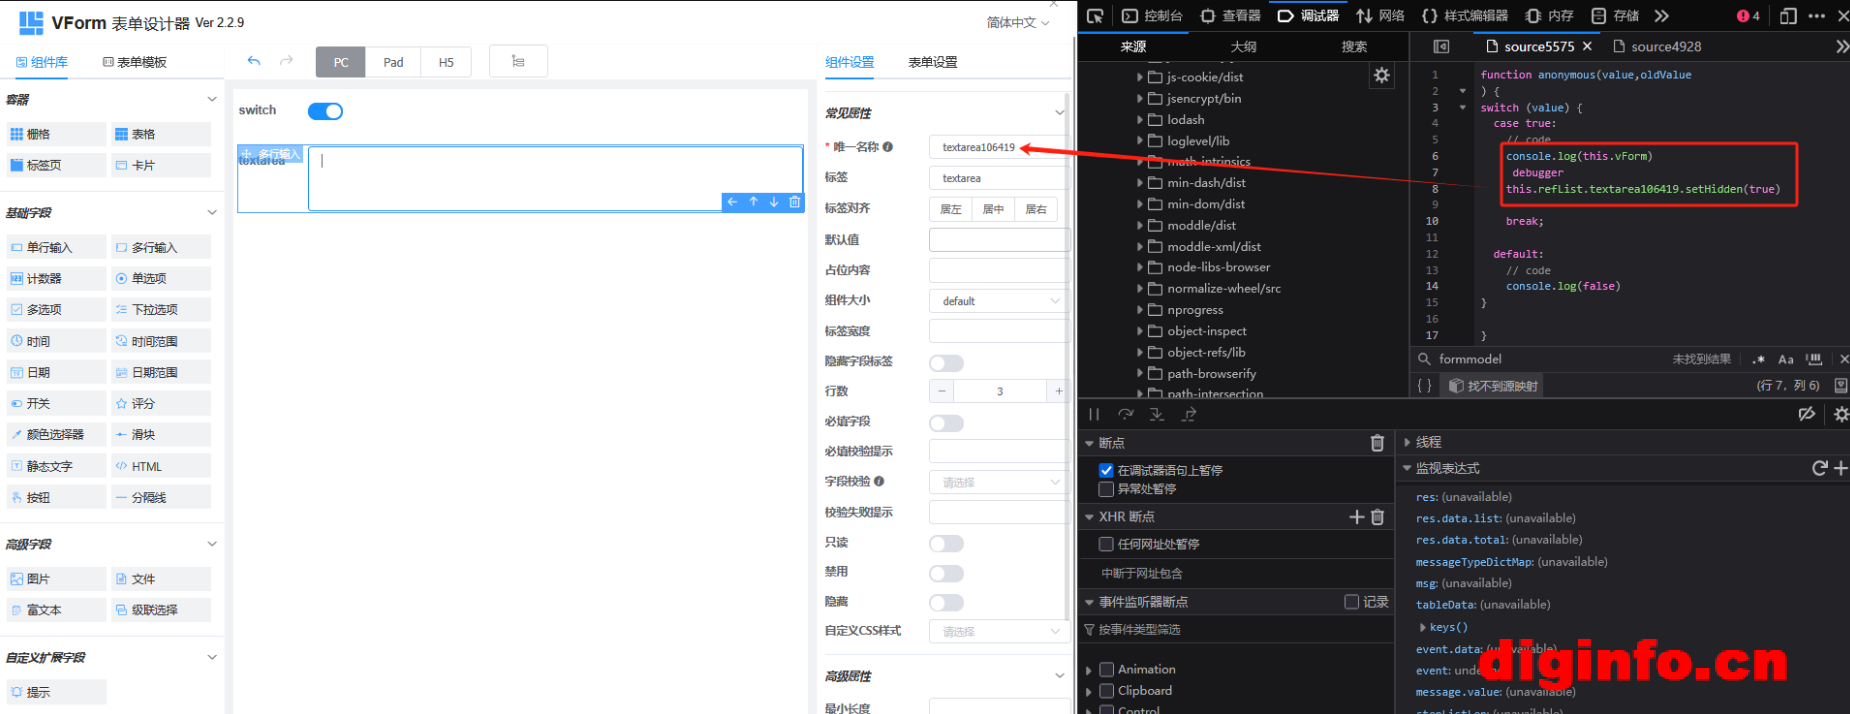Open the 组件大小 default dropdown
Viewport: 1850px width, 714px height.
point(998,301)
